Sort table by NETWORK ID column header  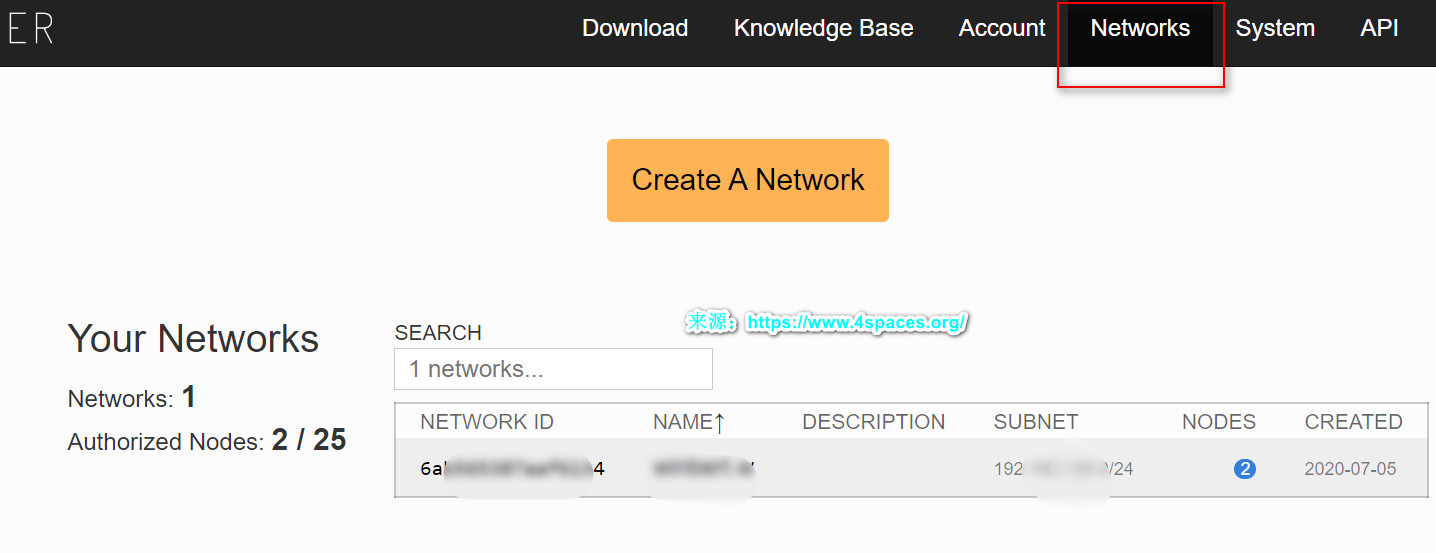point(486,422)
